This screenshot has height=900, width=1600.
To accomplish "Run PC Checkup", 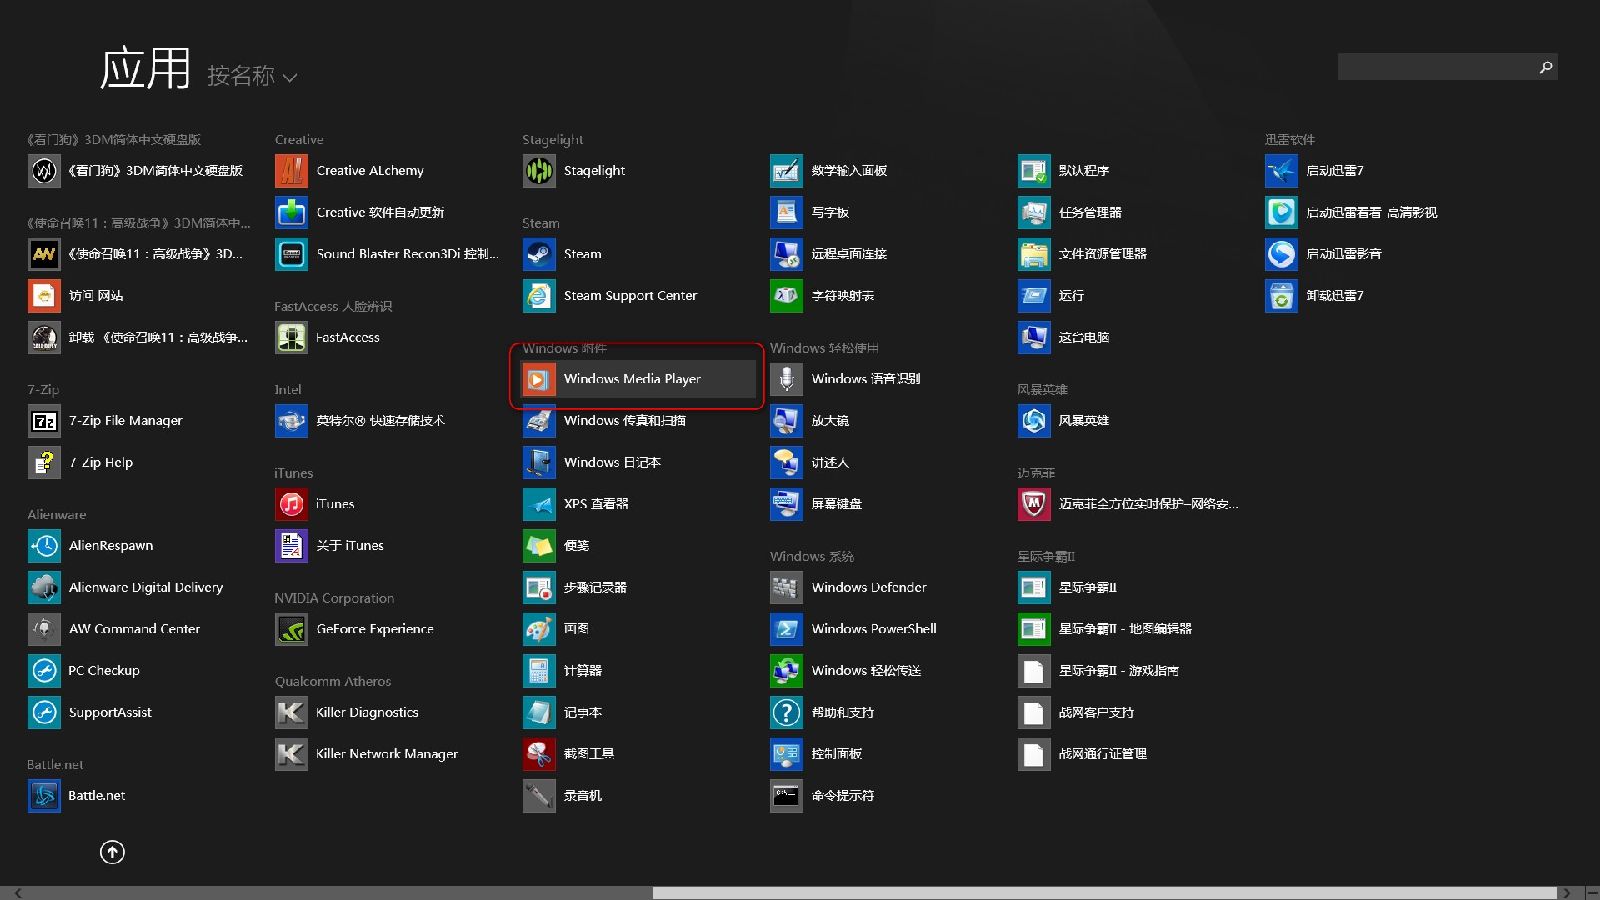I will tap(84, 671).
